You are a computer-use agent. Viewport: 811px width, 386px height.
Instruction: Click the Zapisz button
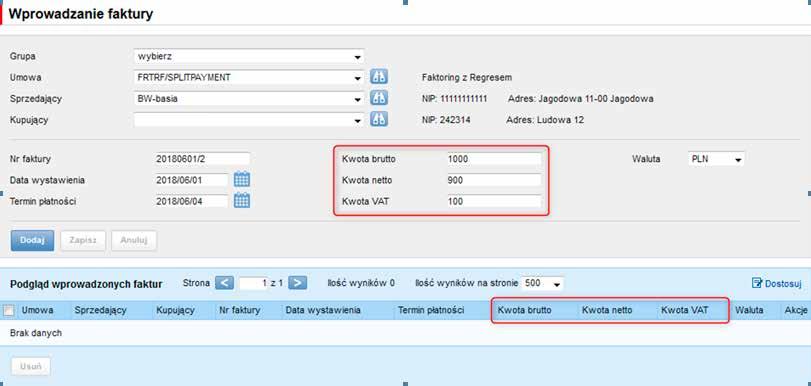click(83, 241)
